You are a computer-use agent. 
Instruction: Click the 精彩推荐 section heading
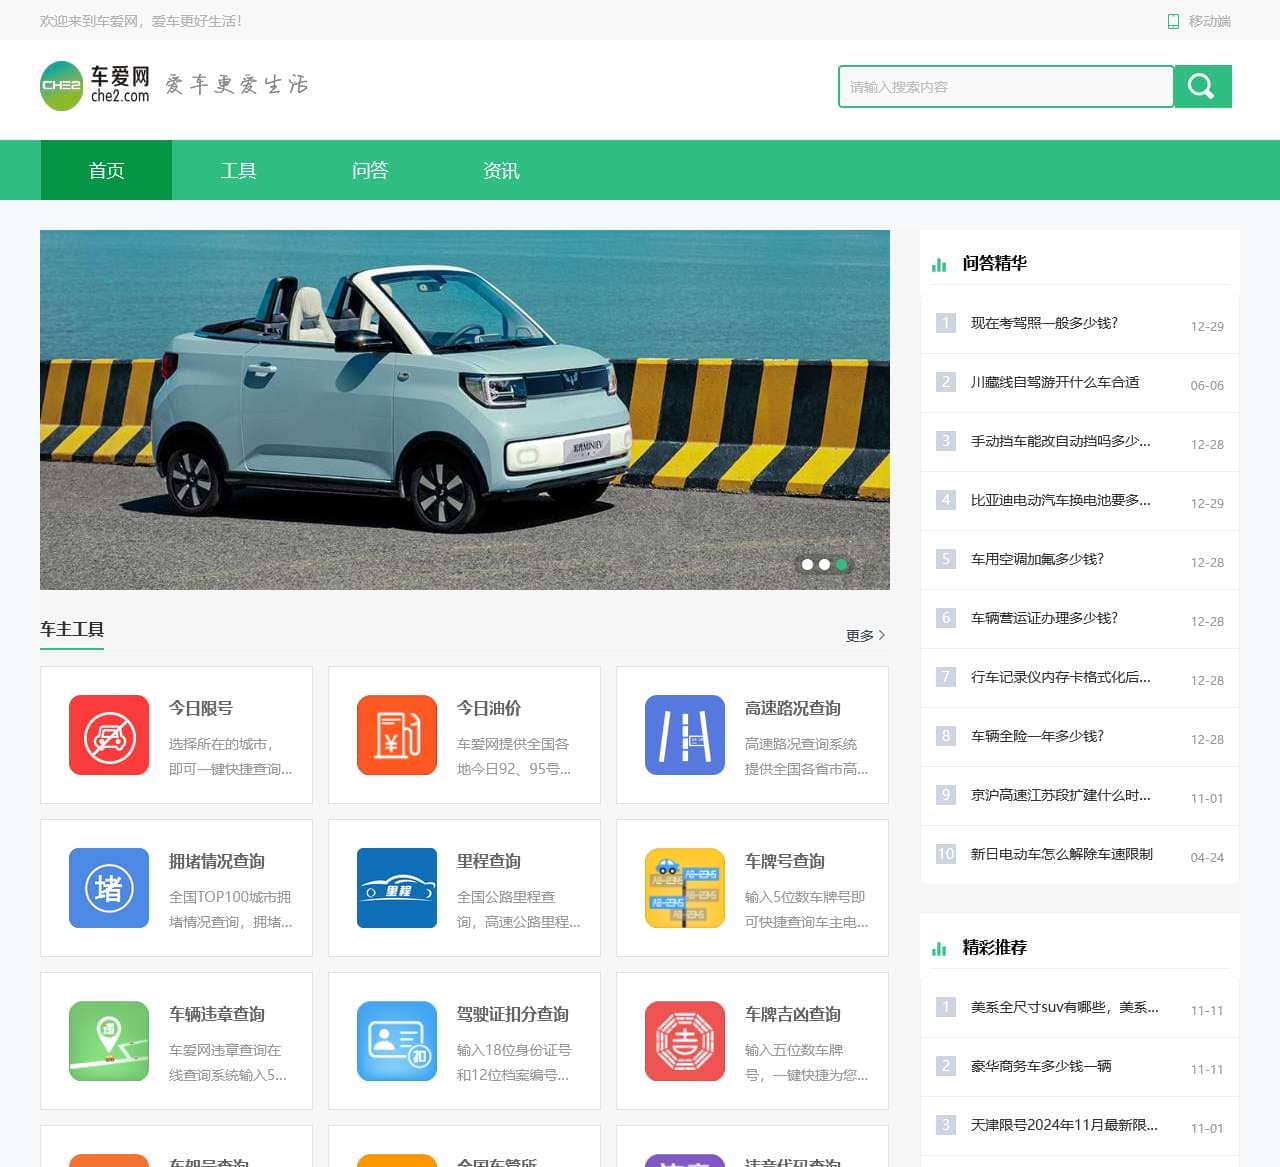(994, 947)
